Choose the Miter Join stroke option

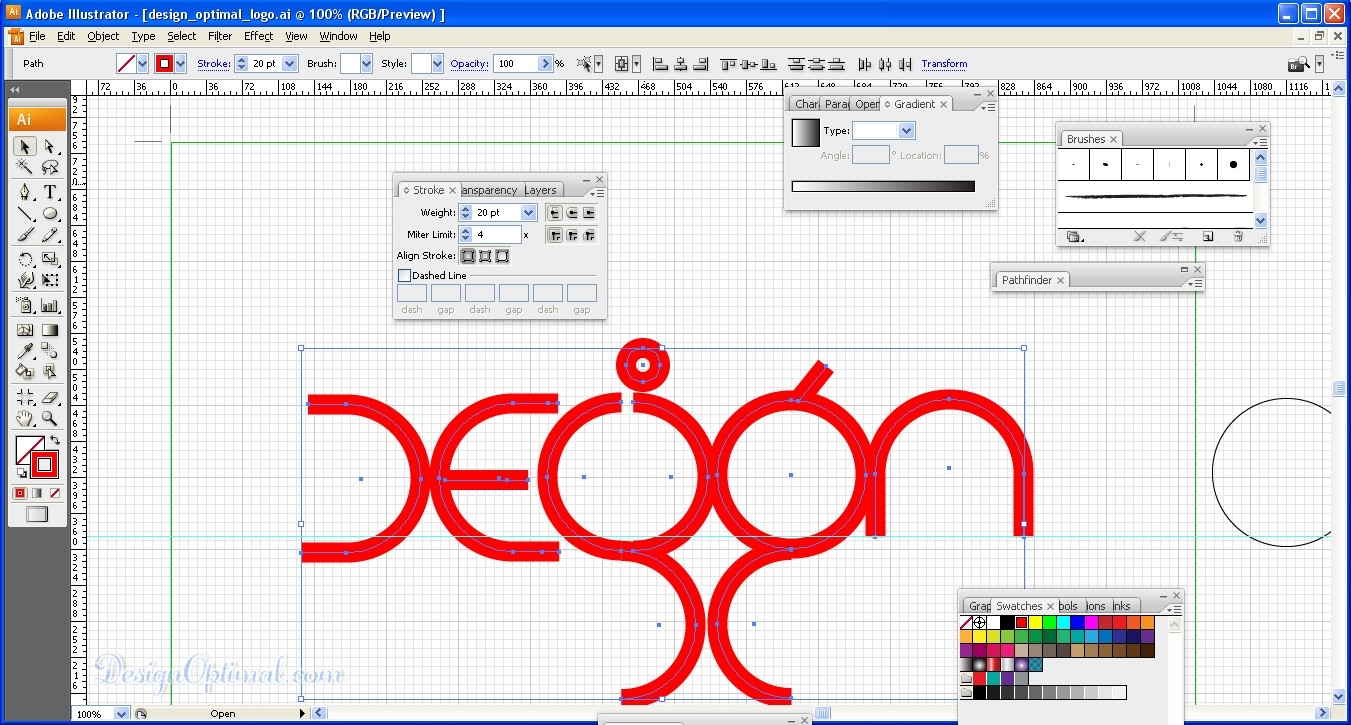coord(555,235)
